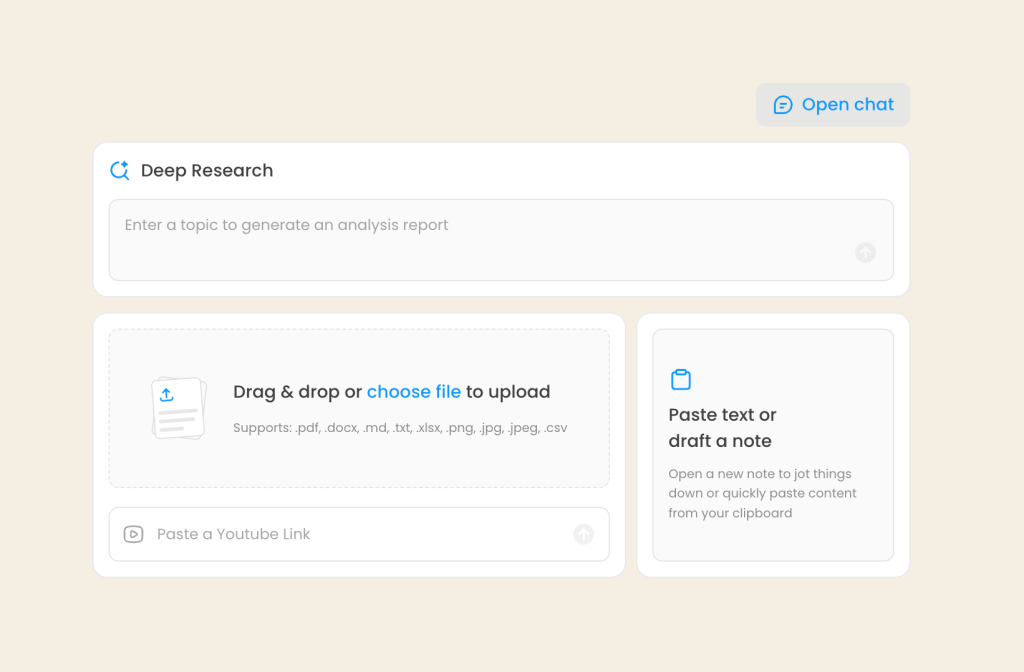Viewport: 1024px width, 672px height.
Task: Click the upload document icon in the drop zone
Action: point(179,408)
